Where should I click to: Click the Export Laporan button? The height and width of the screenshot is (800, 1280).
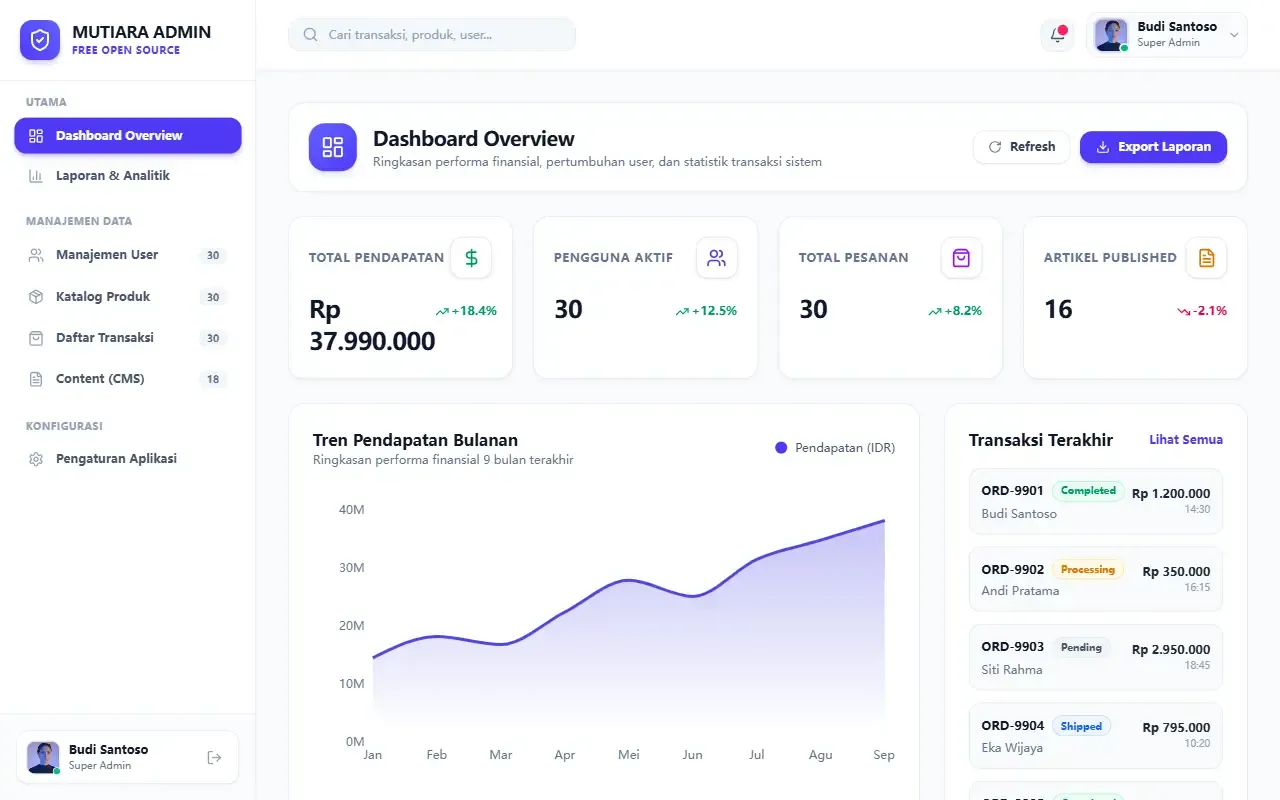1153,147
